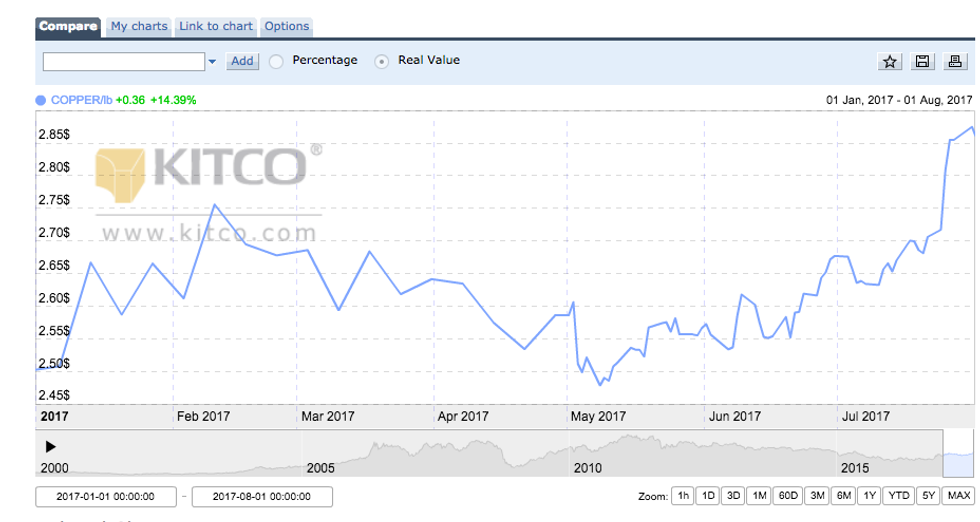Viewport: 980px width, 522px height.
Task: Click the symbol compare input field
Action: click(124, 61)
